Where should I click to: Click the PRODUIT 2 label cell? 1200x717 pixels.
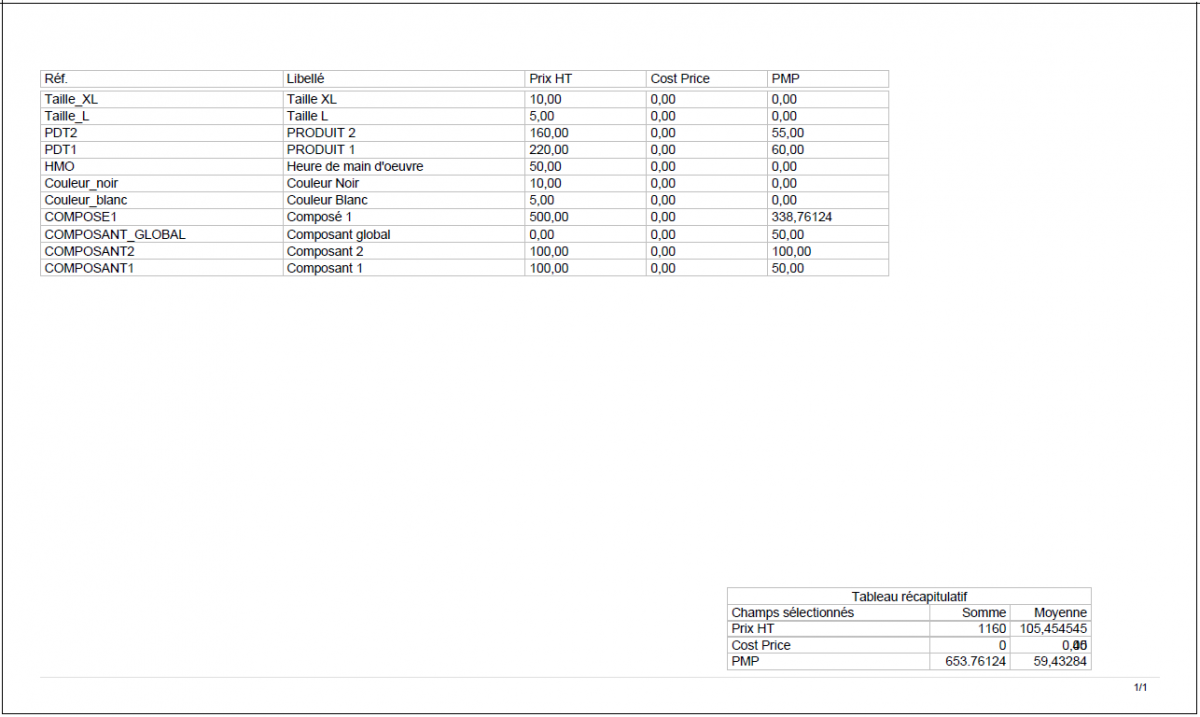[x=321, y=133]
